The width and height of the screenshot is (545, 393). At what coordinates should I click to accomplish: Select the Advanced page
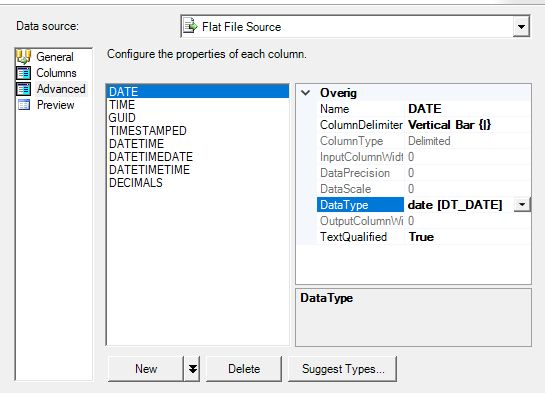tap(61, 89)
